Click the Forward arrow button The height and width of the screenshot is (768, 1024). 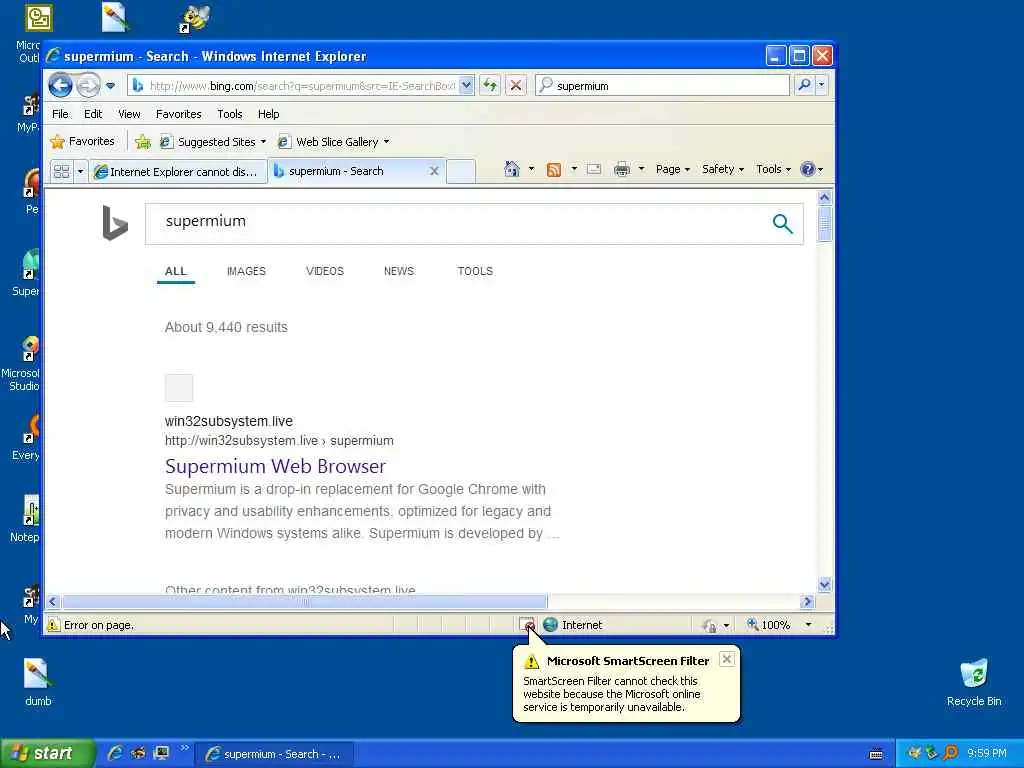pyautogui.click(x=88, y=85)
